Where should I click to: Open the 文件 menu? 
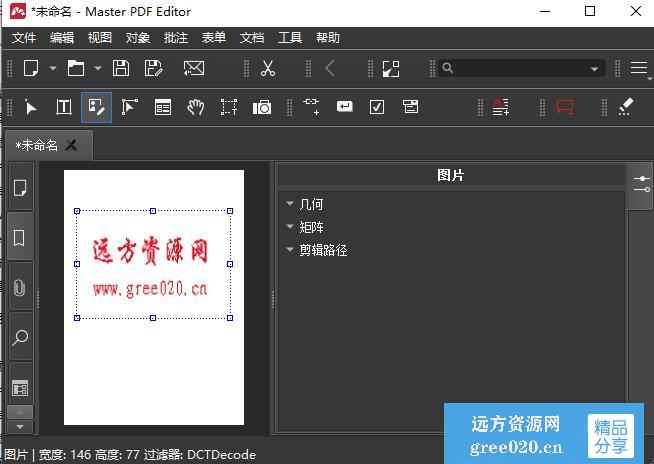pos(23,38)
